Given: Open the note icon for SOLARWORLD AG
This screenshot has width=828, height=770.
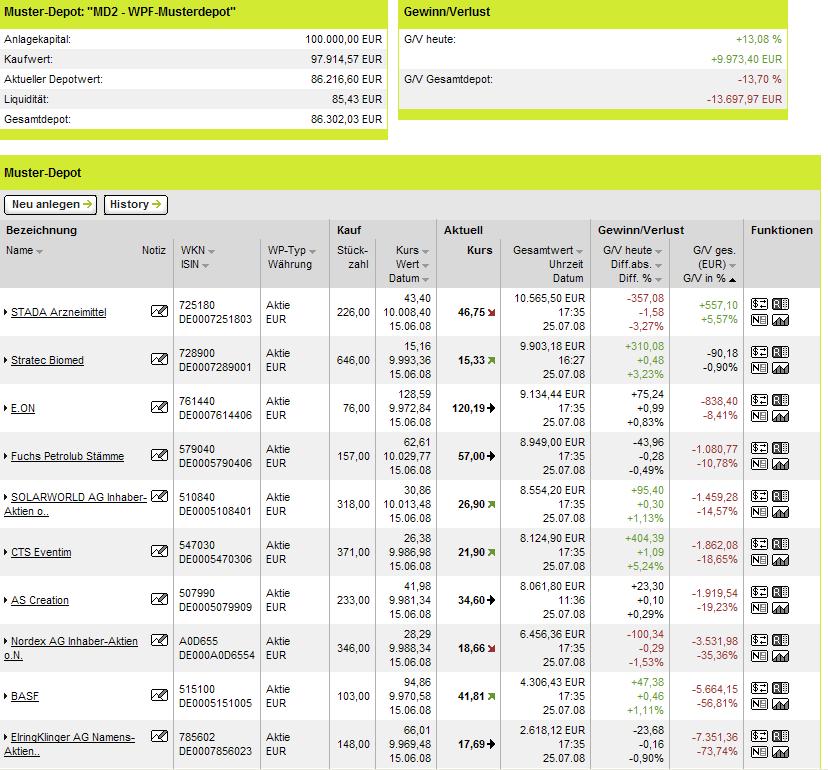Looking at the screenshot, I should [159, 496].
